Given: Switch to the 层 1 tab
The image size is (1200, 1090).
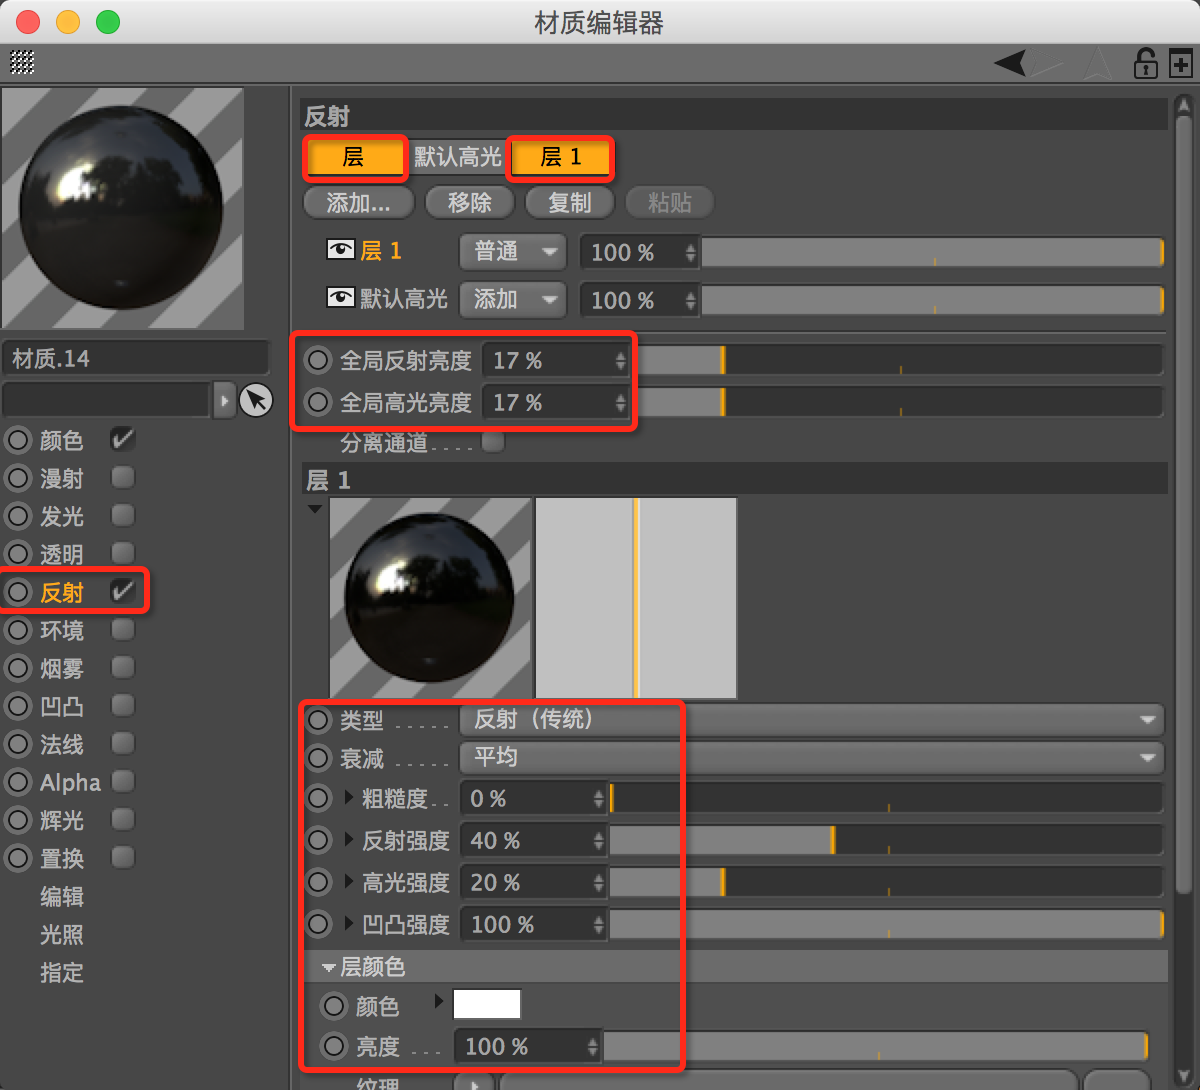Looking at the screenshot, I should 560,157.
